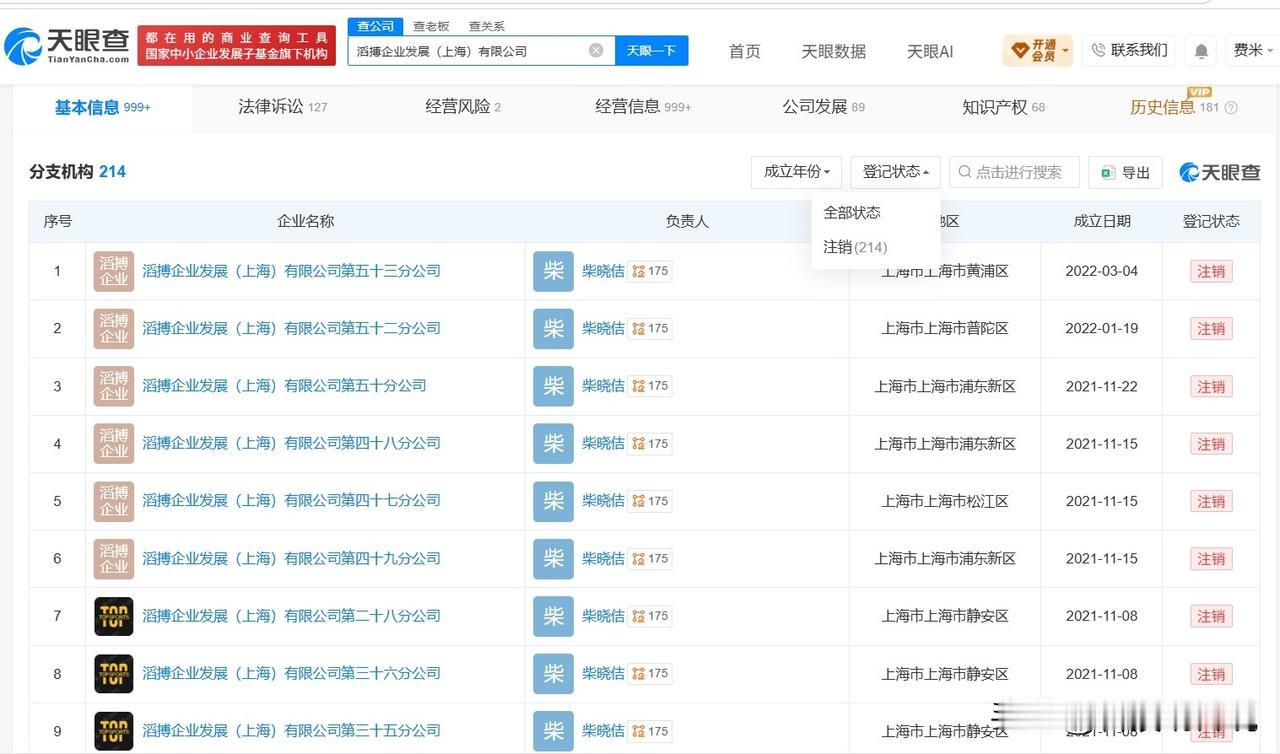Screen dimensions: 1280x754
Task: Open the 公司发展 tab
Action: pos(823,107)
